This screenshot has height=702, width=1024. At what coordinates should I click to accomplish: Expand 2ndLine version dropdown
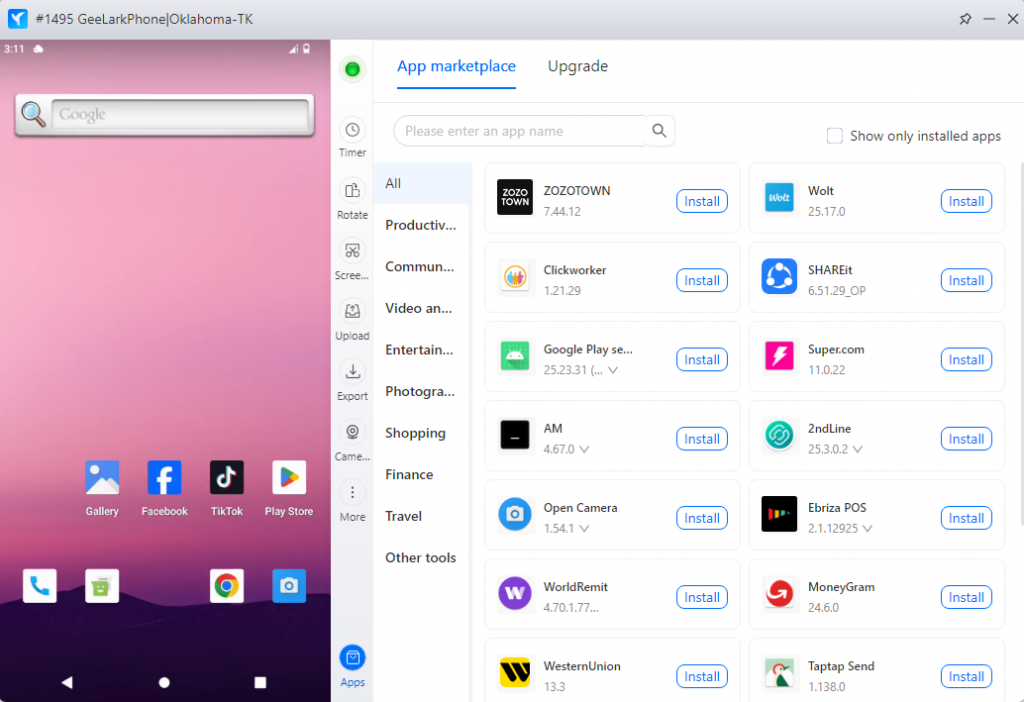(x=857, y=449)
